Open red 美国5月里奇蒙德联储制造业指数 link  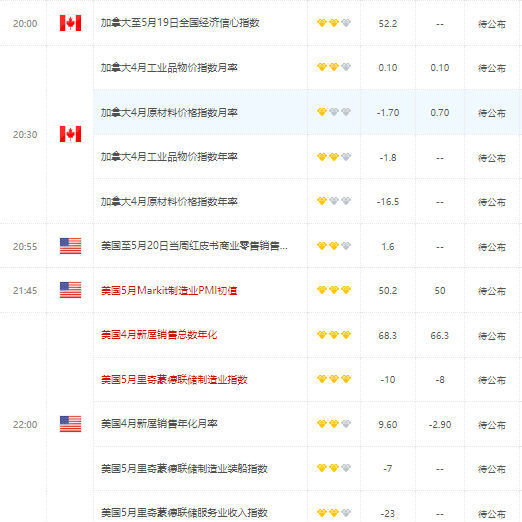(174, 379)
